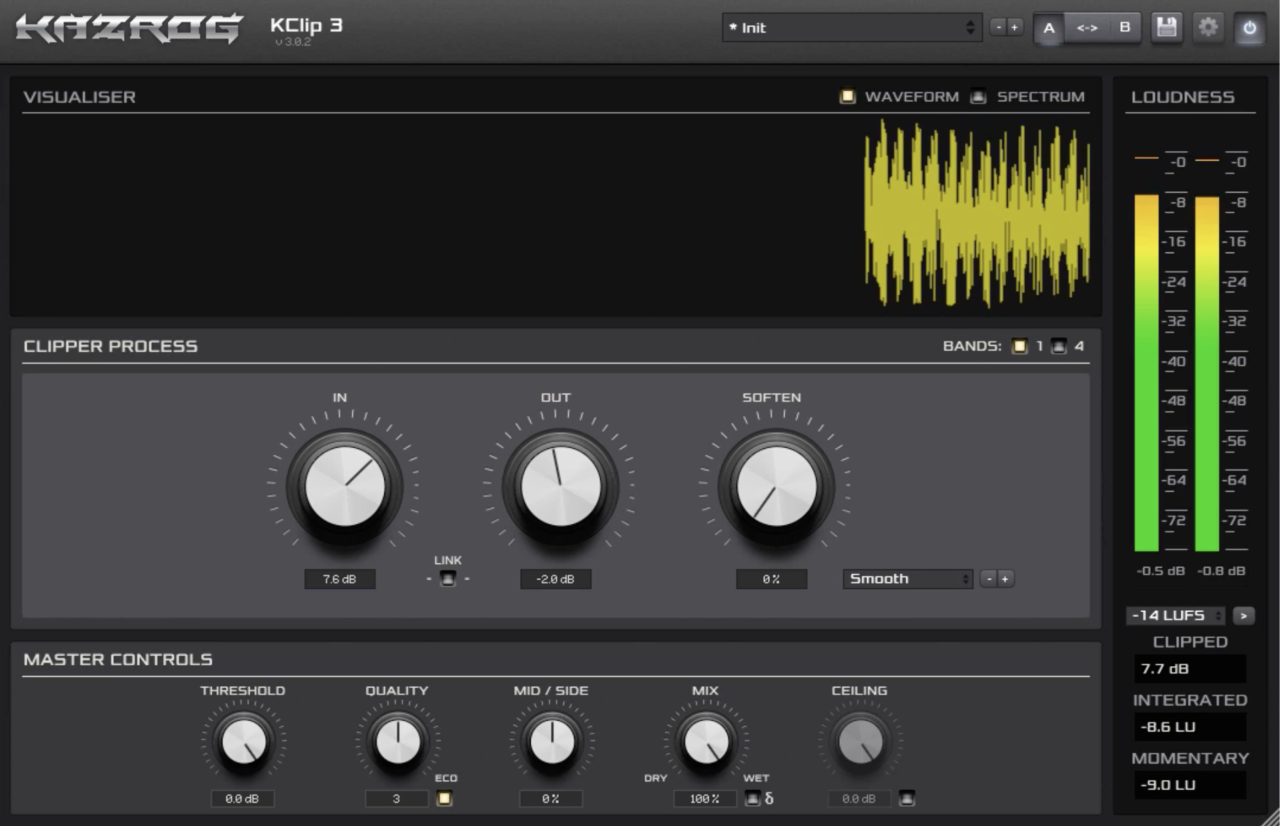The image size is (1280, 826).
Task: Go to next preset with plus button
Action: [1015, 28]
